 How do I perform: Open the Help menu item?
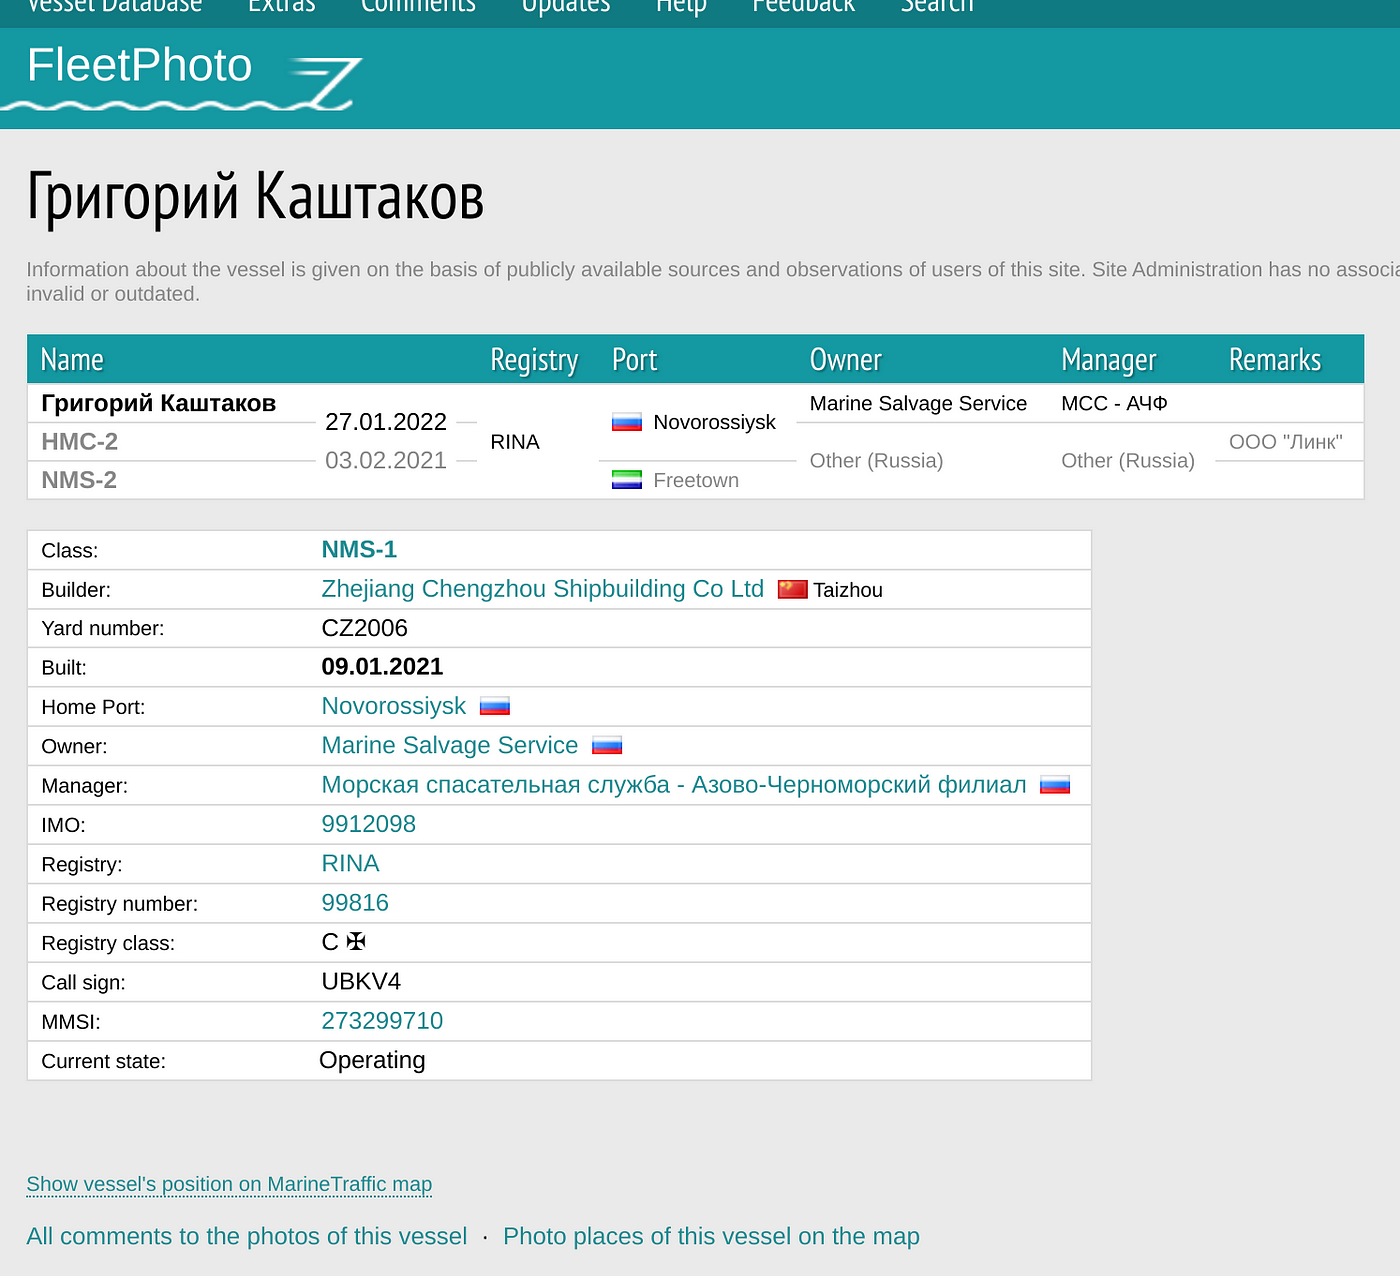(x=681, y=7)
